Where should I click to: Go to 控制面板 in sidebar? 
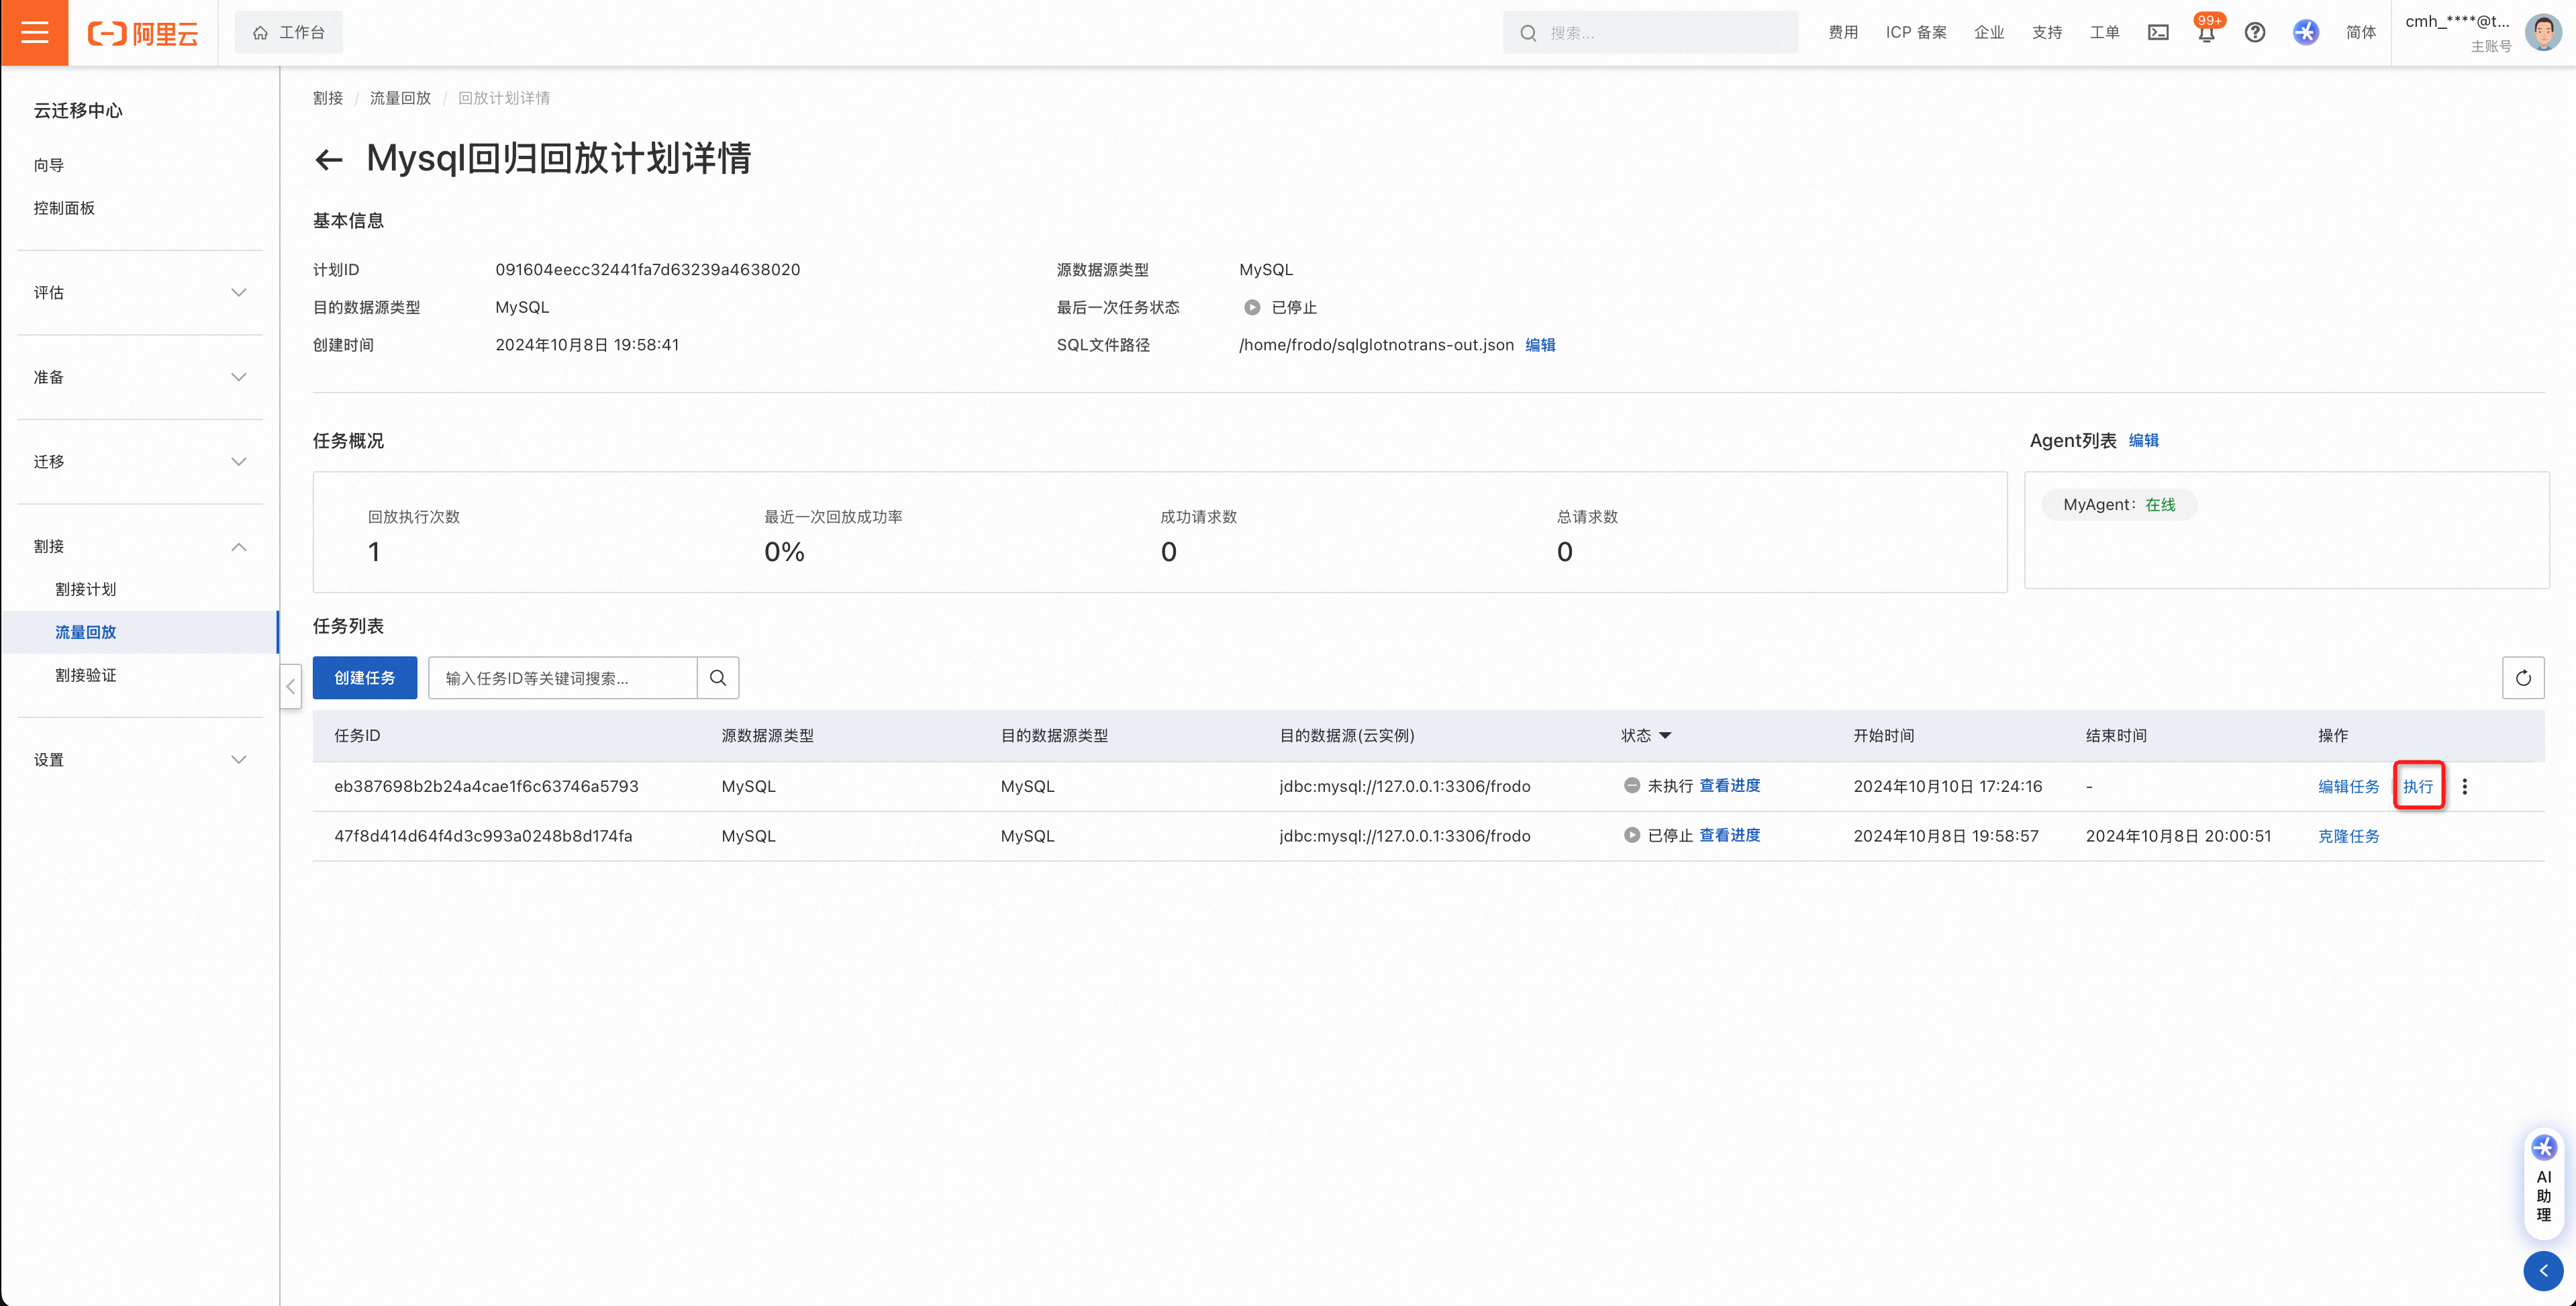64,208
